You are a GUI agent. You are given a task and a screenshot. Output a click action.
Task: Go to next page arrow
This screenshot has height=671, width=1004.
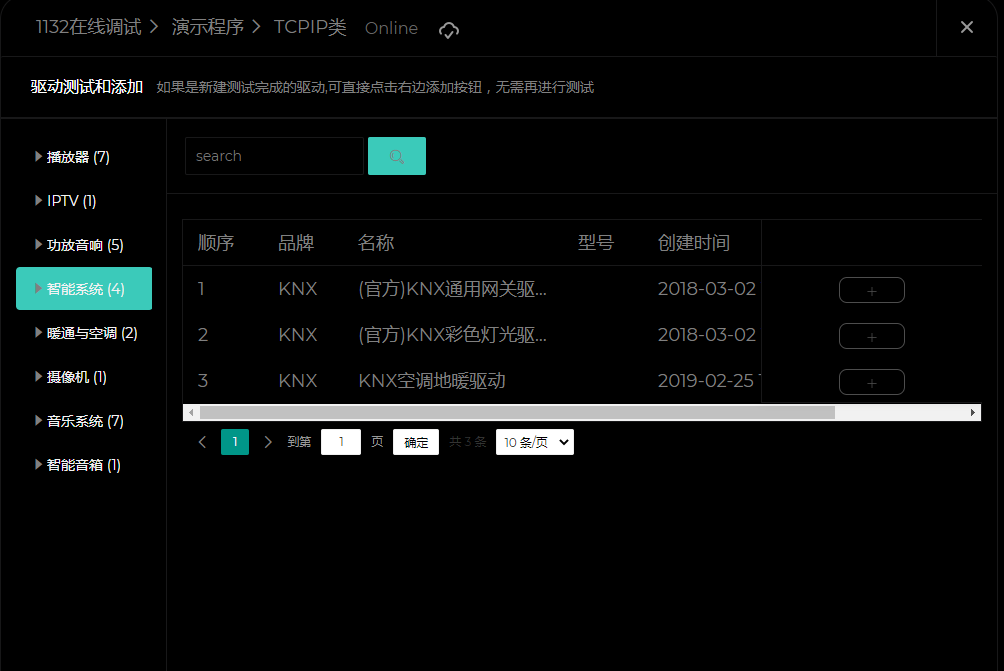(268, 442)
